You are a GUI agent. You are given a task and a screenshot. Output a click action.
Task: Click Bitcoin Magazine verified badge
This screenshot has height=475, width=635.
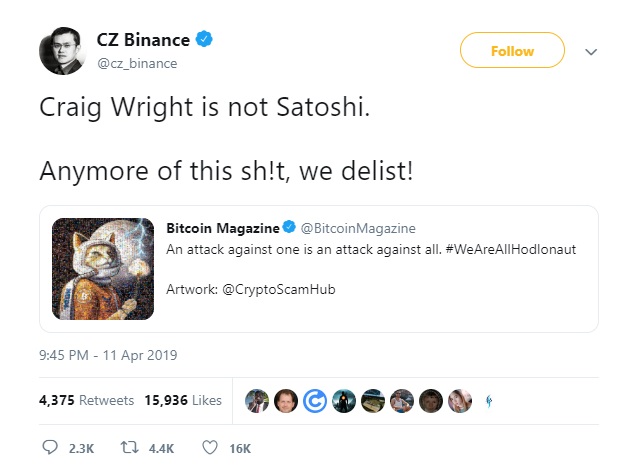pyautogui.click(x=289, y=227)
